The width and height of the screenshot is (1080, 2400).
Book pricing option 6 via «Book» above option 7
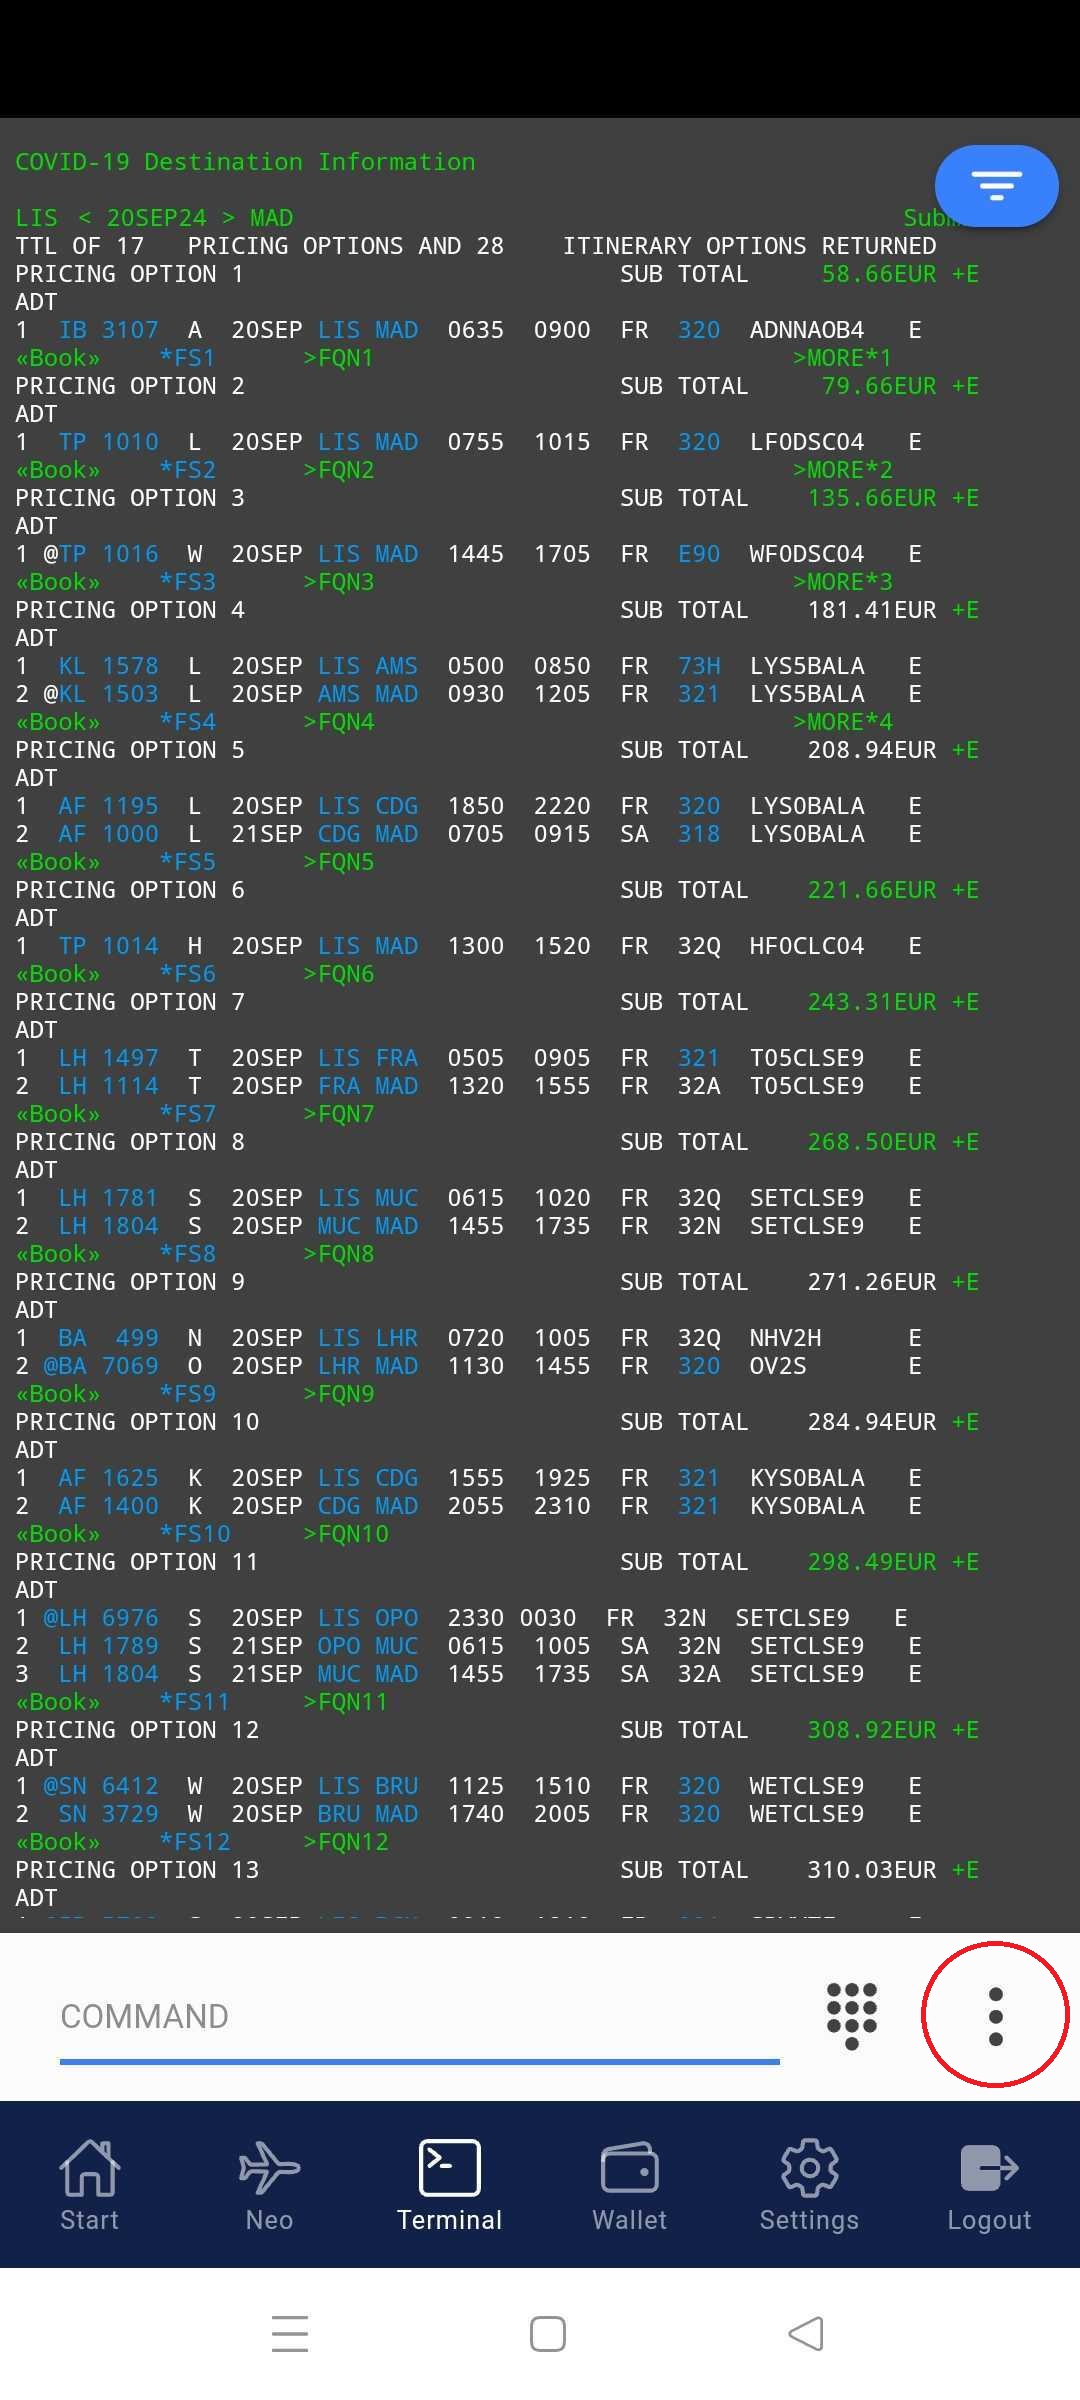[x=58, y=974]
